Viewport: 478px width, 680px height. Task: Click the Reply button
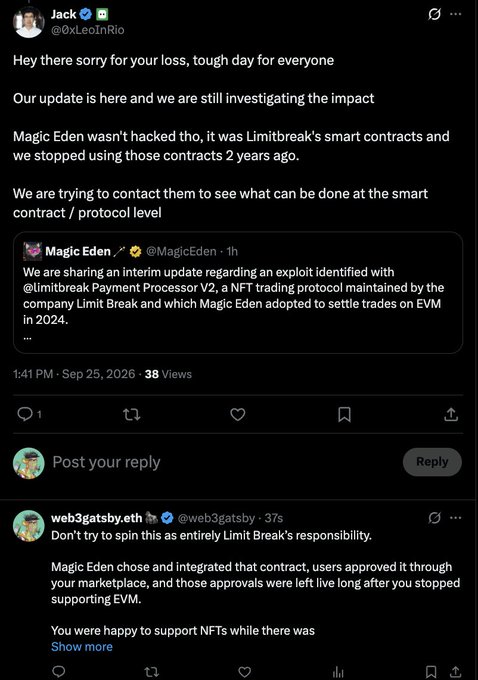click(432, 462)
